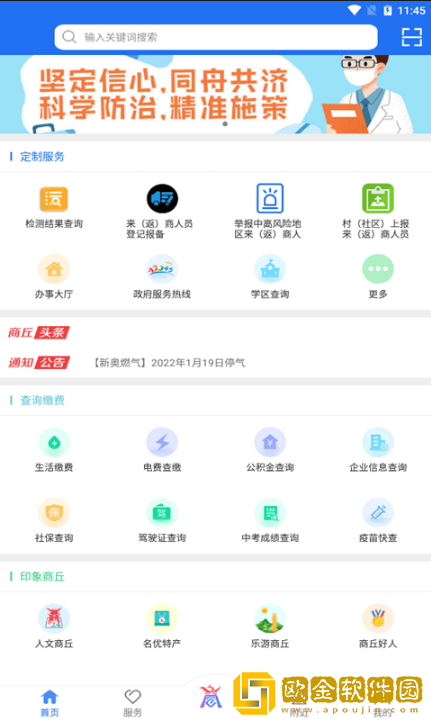Screen dimensions: 431x719
Task: Open 检测结果查询 icon
Action: click(54, 199)
